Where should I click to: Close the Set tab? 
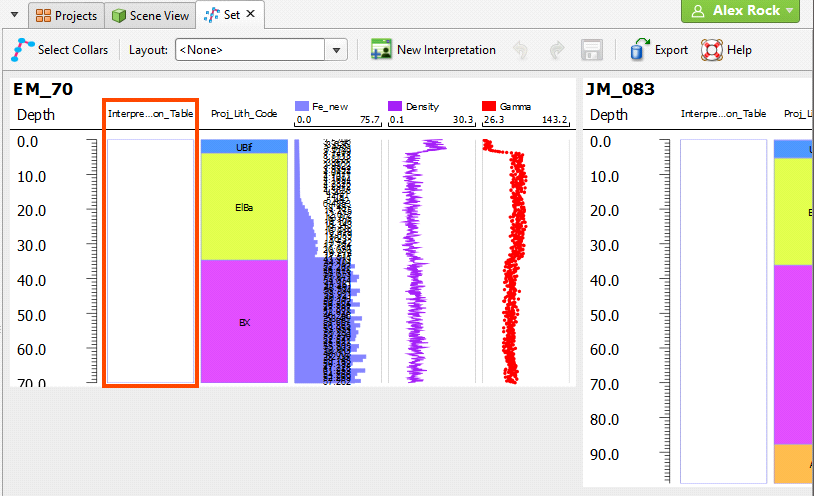click(251, 15)
